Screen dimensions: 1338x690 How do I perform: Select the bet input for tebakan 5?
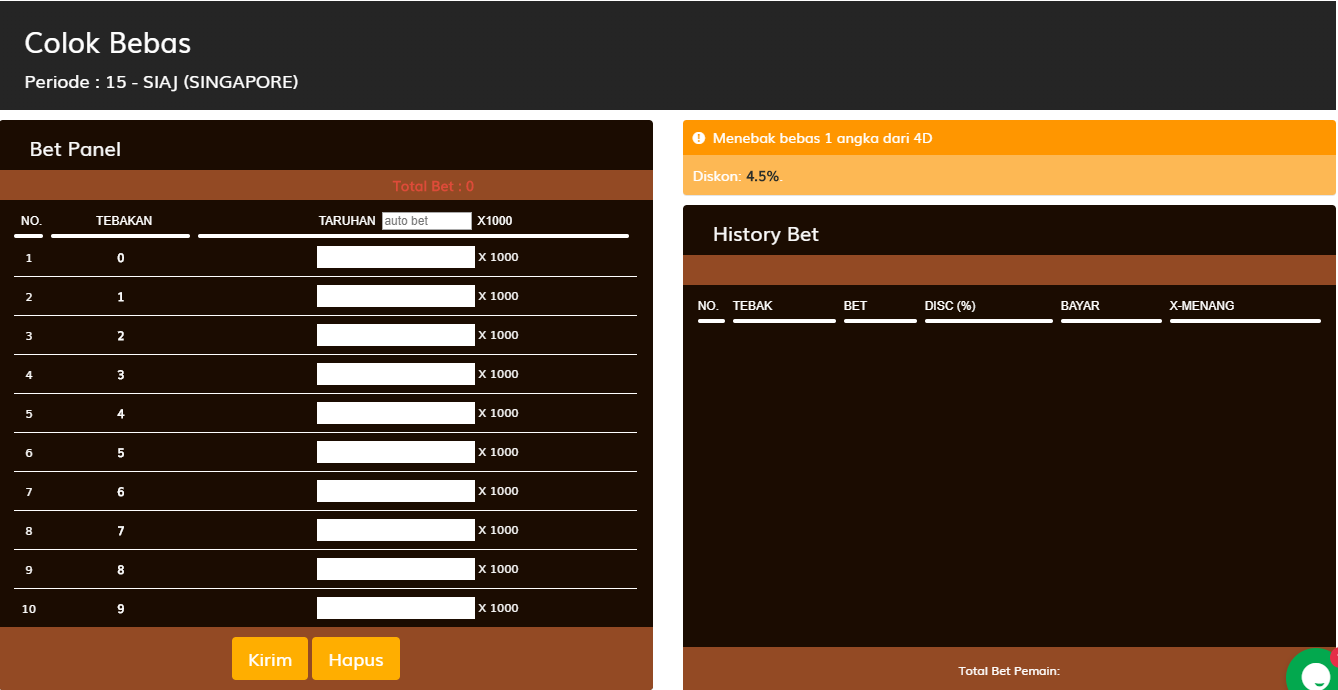click(x=396, y=452)
